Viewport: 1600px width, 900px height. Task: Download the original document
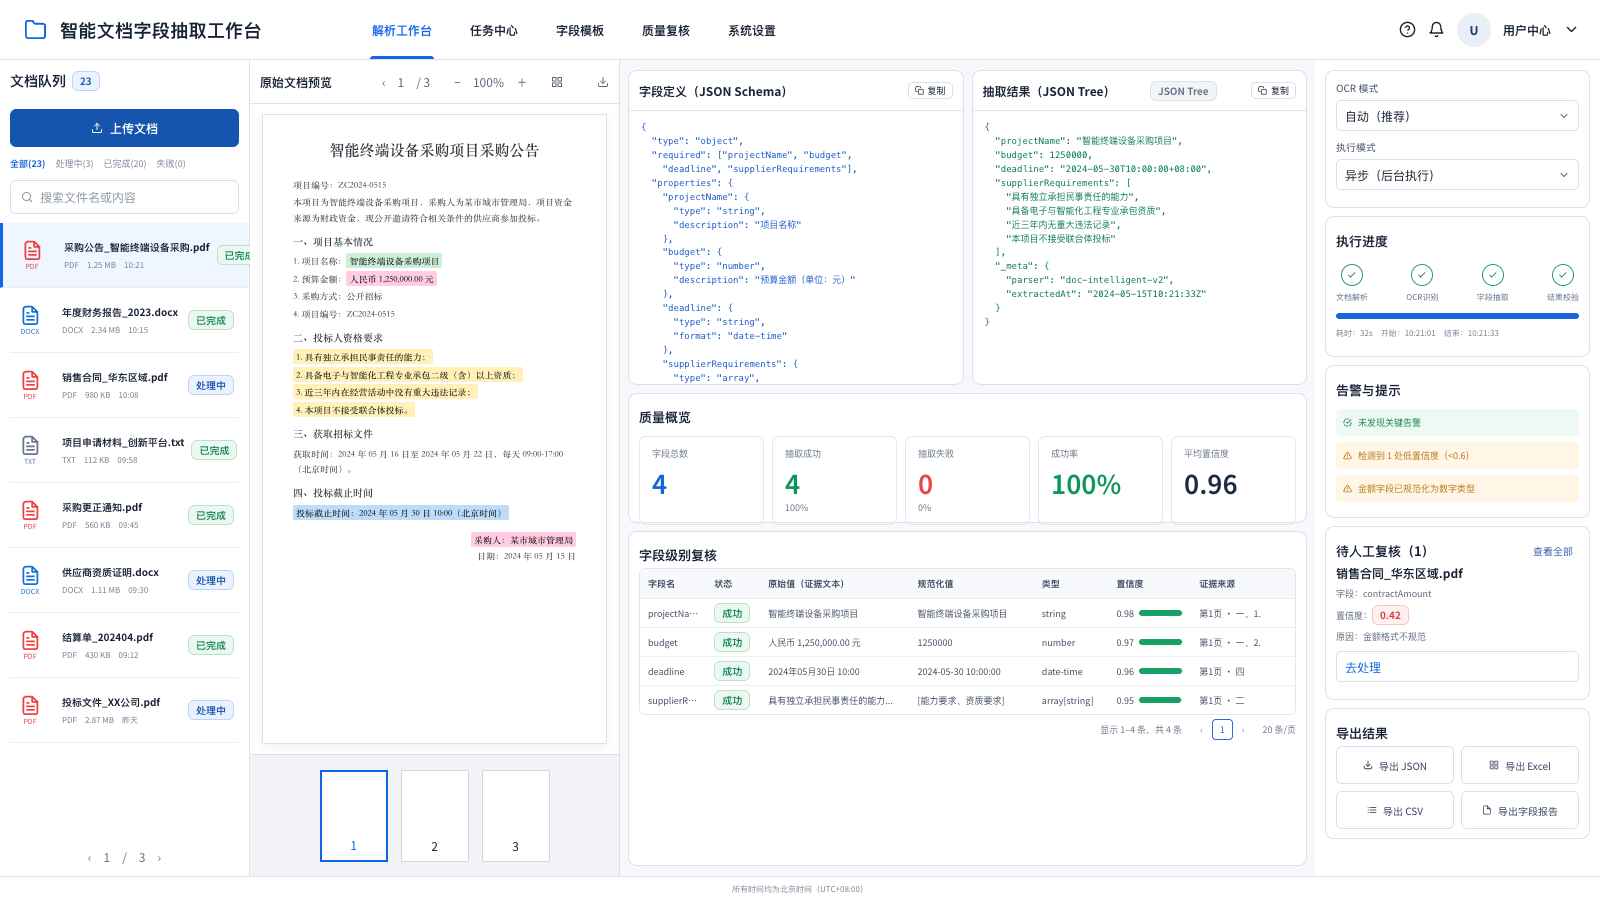[603, 82]
